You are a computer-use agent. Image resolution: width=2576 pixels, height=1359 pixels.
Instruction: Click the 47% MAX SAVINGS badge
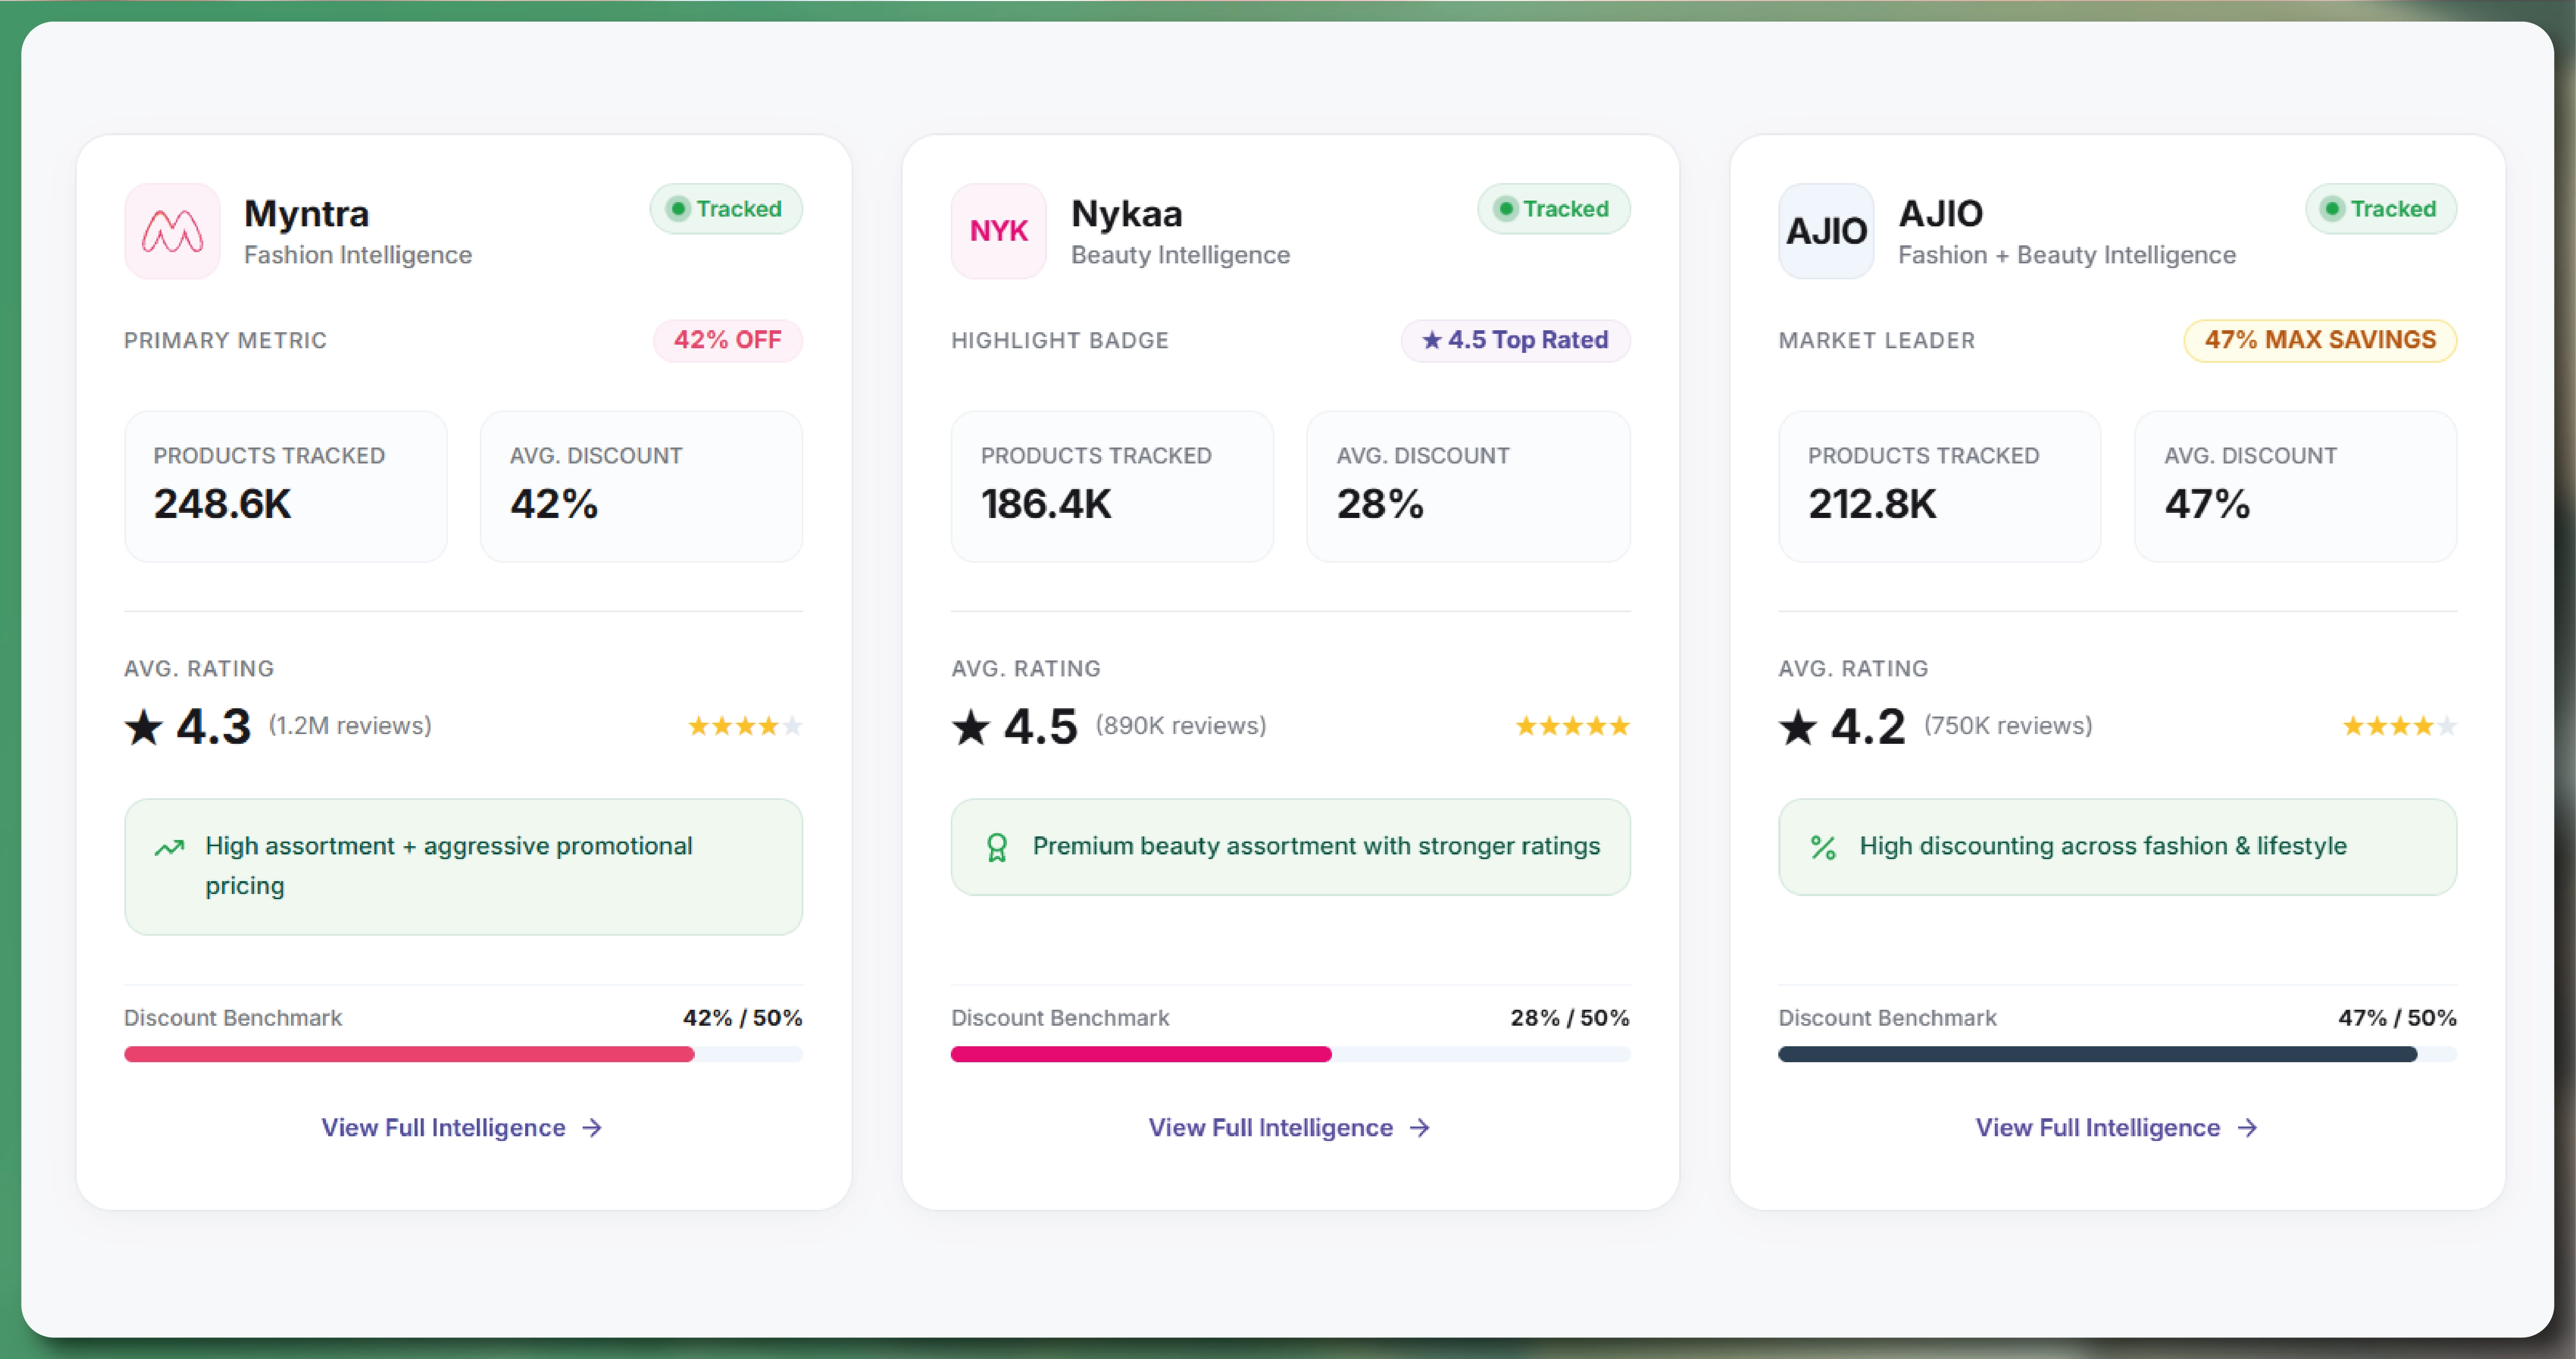(2320, 340)
